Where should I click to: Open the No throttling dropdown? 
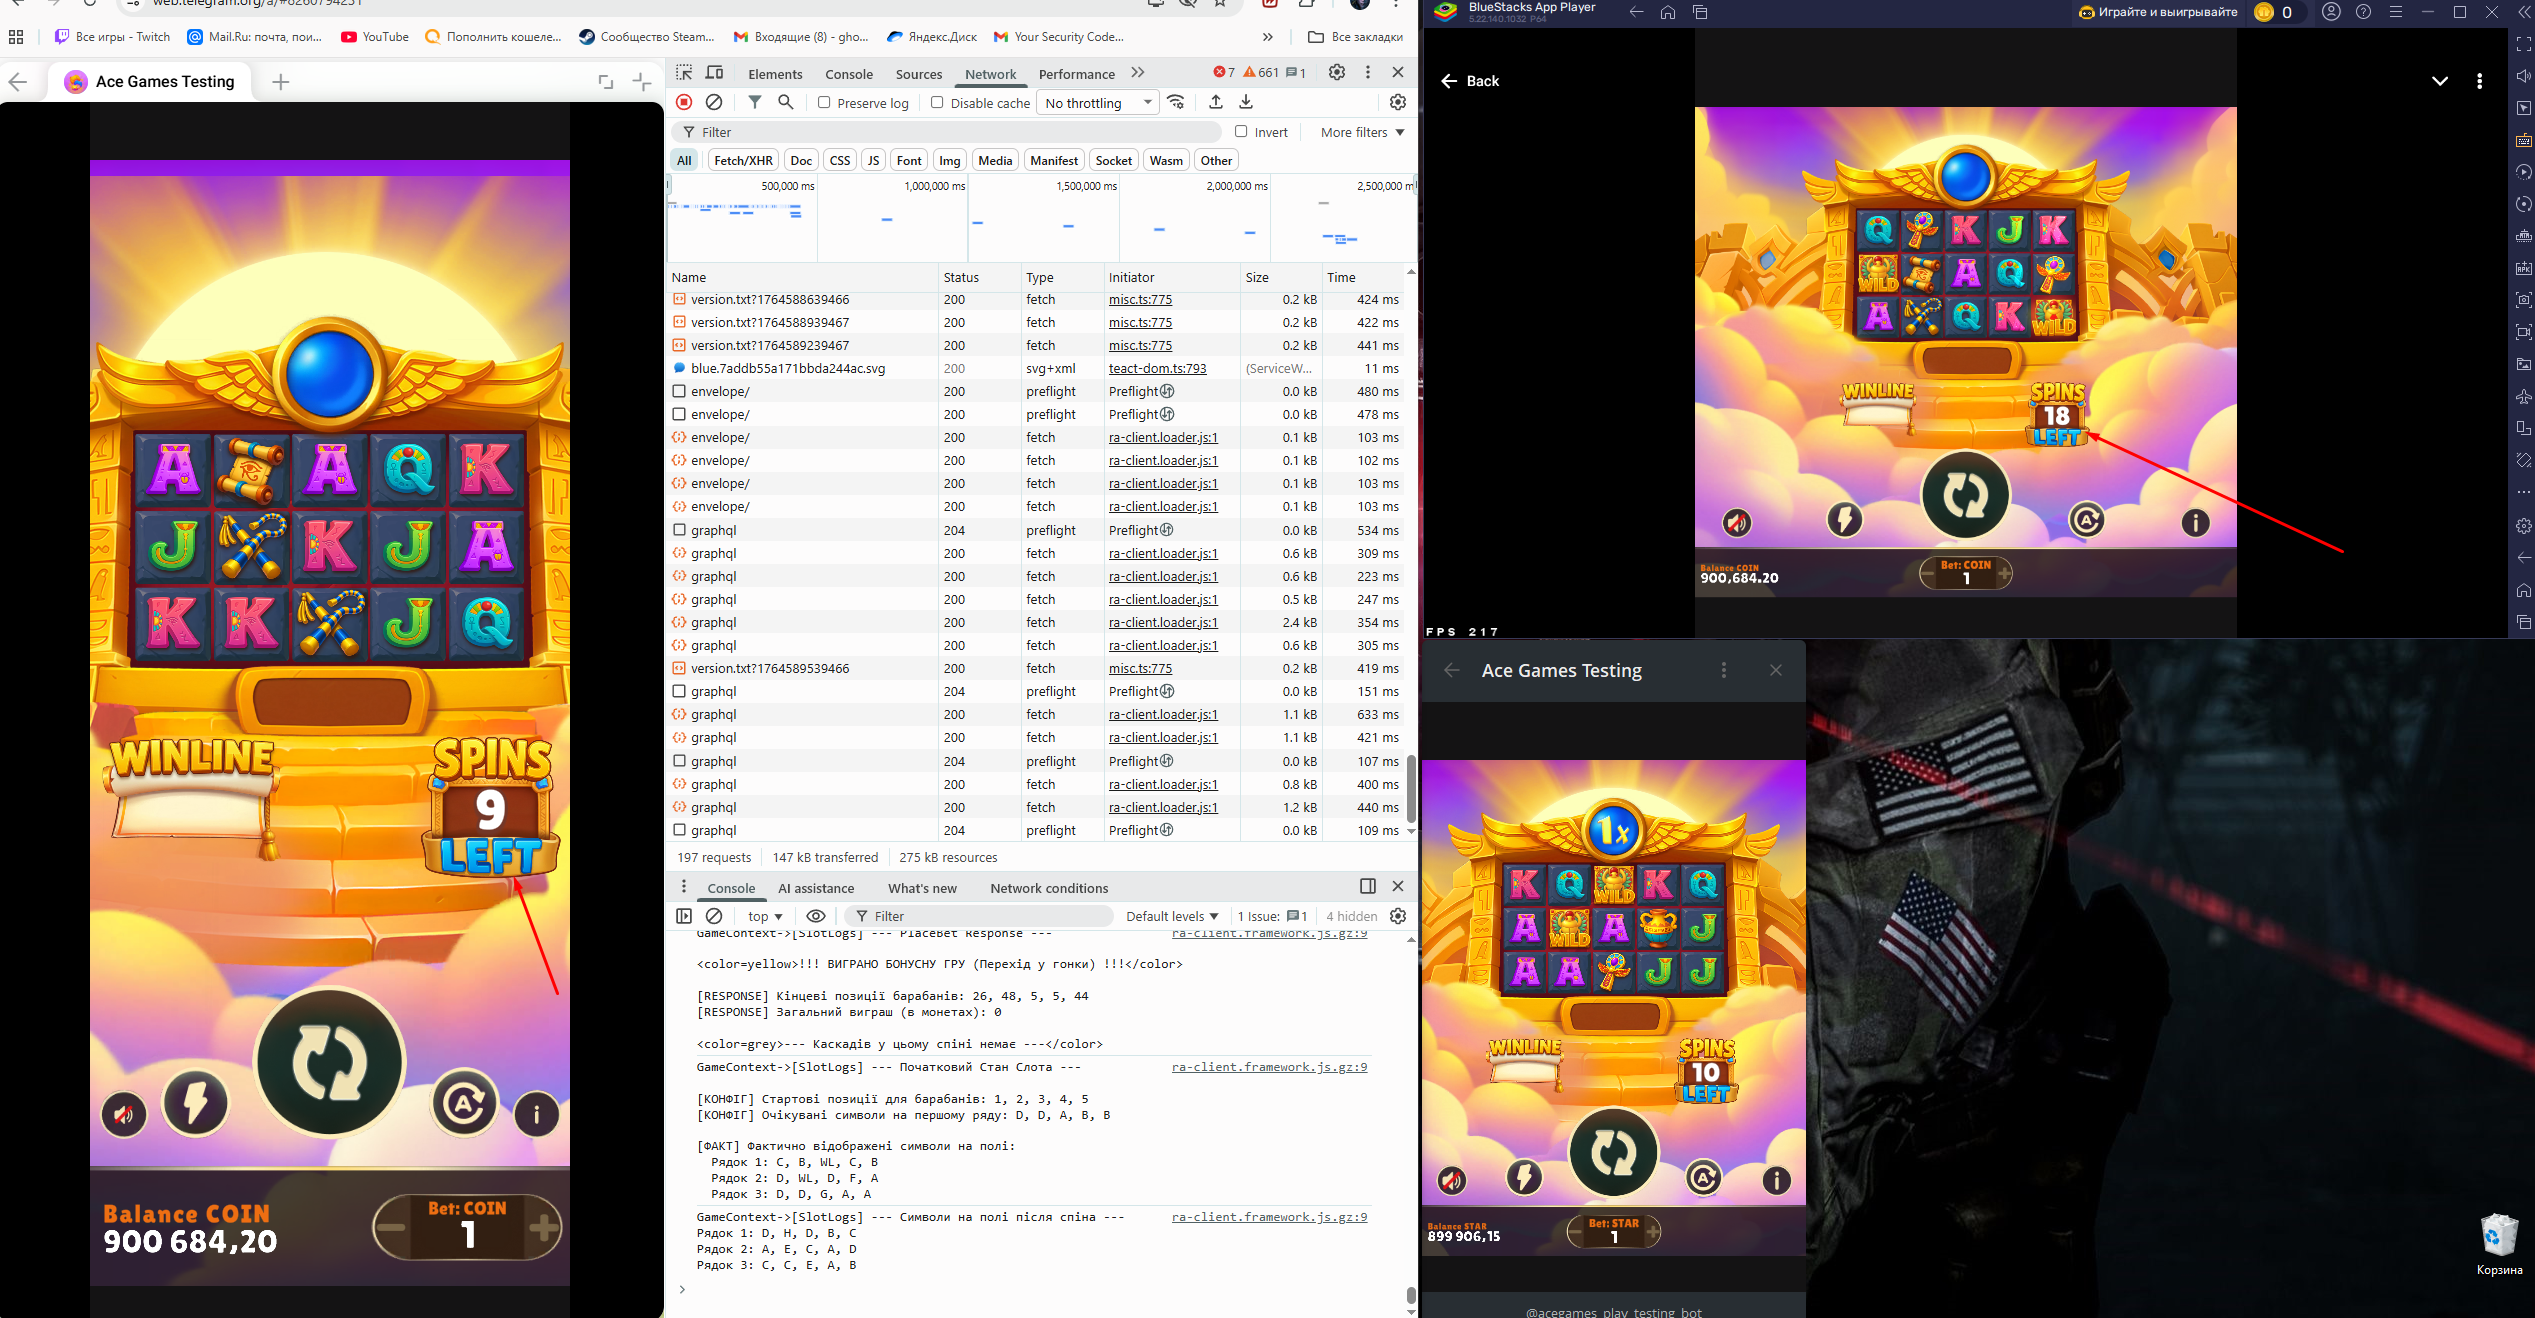(x=1097, y=103)
